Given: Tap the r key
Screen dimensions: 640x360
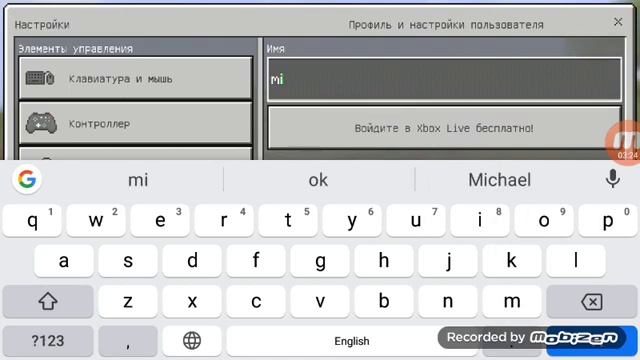Looking at the screenshot, I should (224, 220).
